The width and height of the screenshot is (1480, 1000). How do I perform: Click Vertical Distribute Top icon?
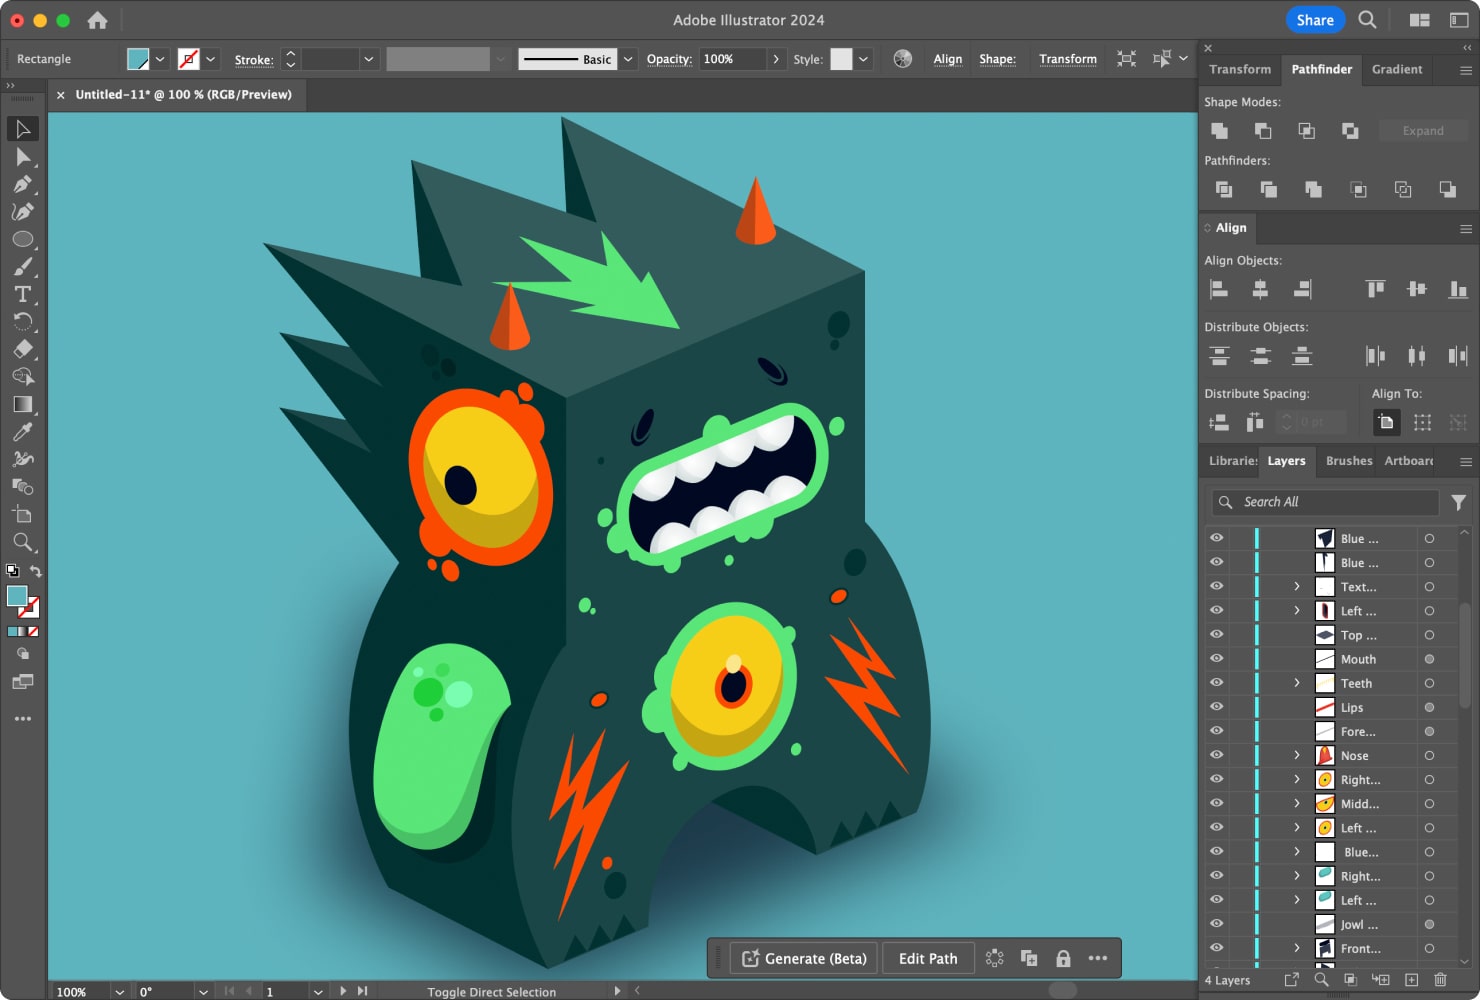(x=1219, y=356)
